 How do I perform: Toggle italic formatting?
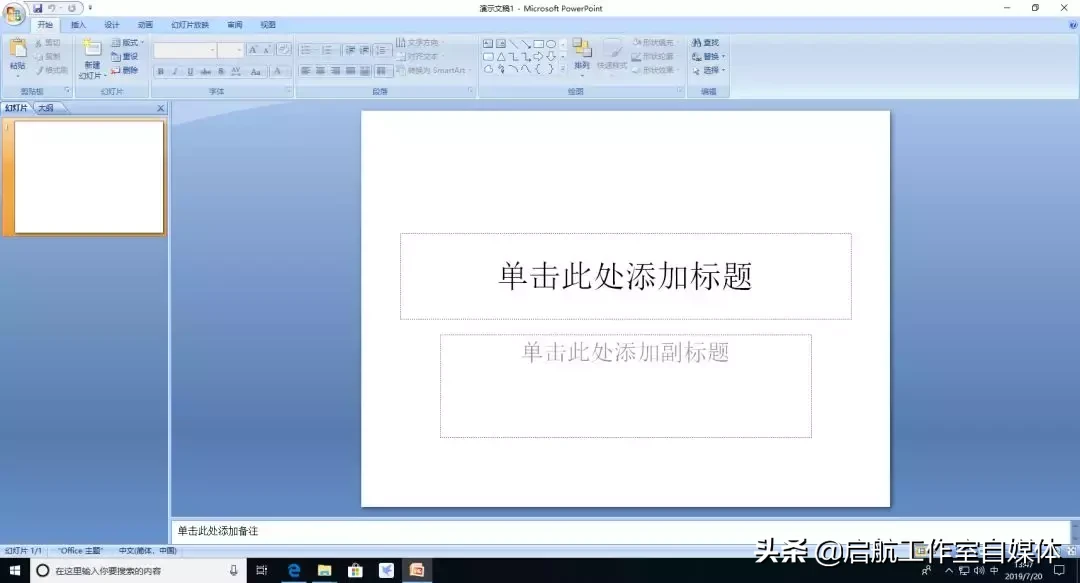(174, 70)
